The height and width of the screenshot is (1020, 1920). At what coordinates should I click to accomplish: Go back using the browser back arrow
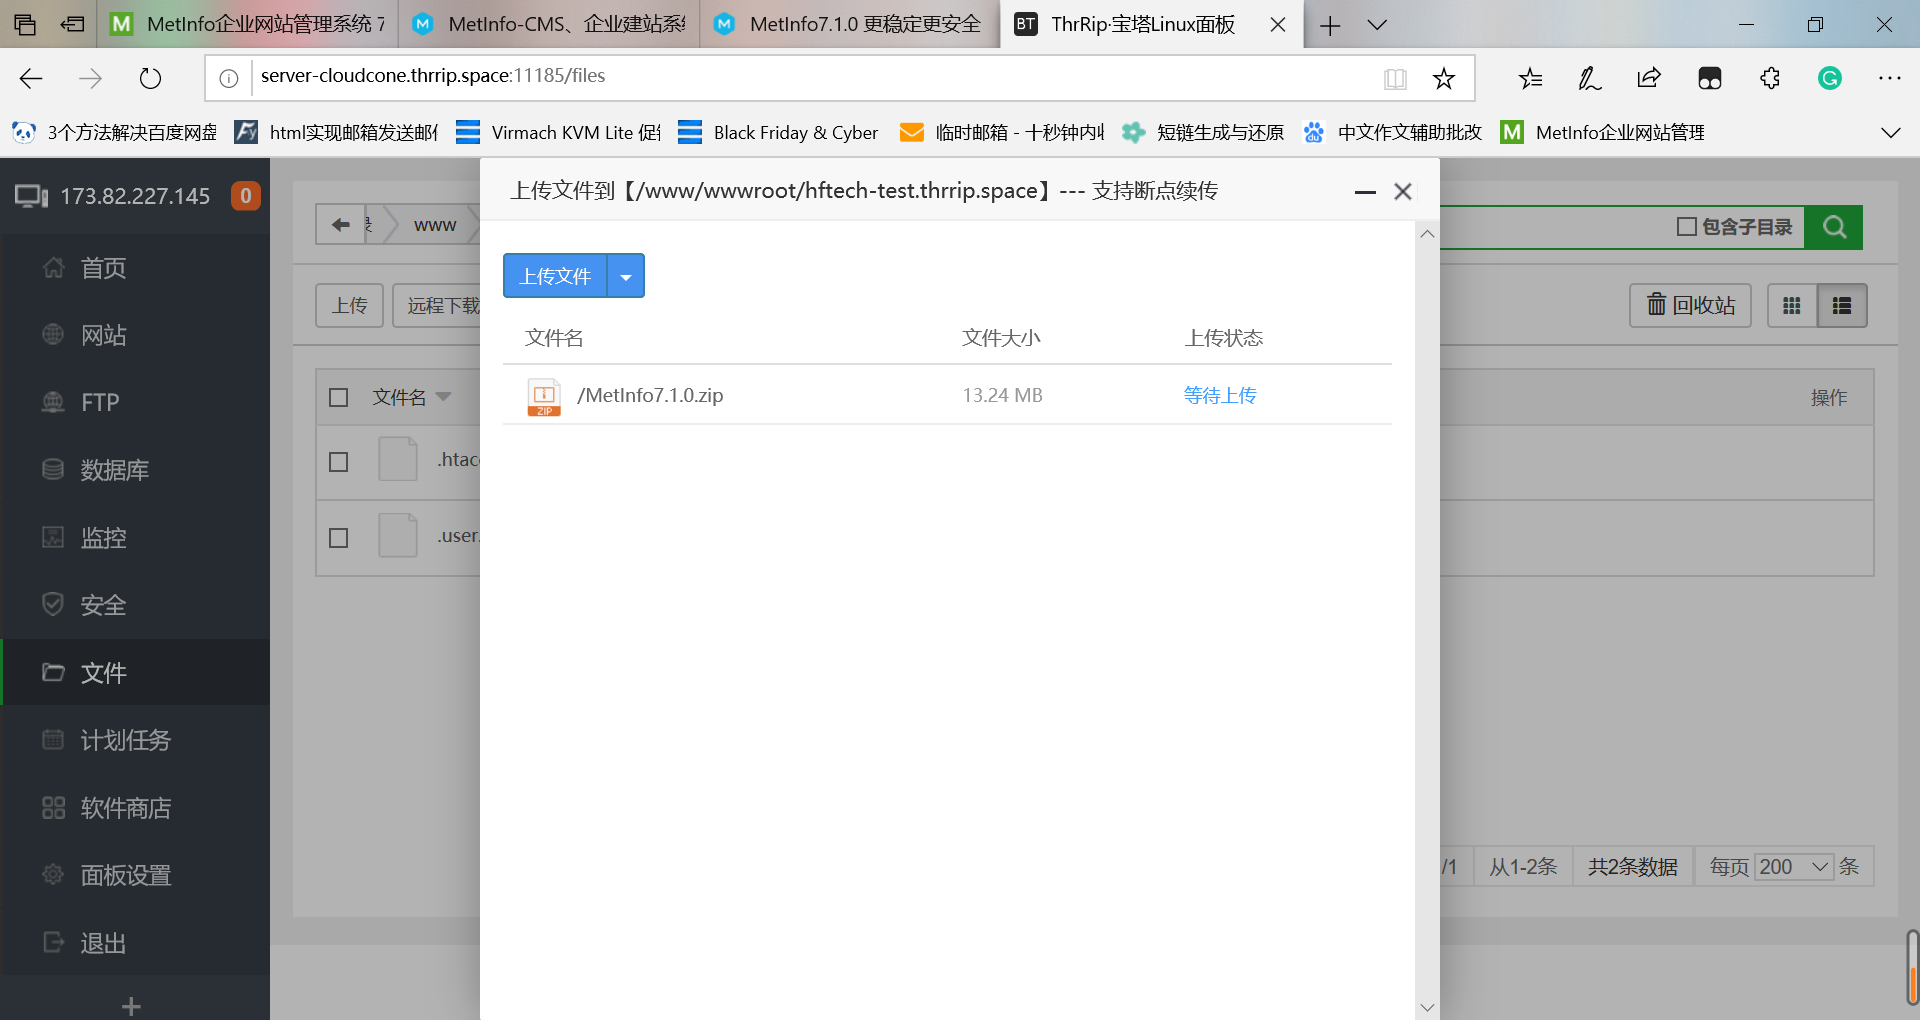[31, 78]
